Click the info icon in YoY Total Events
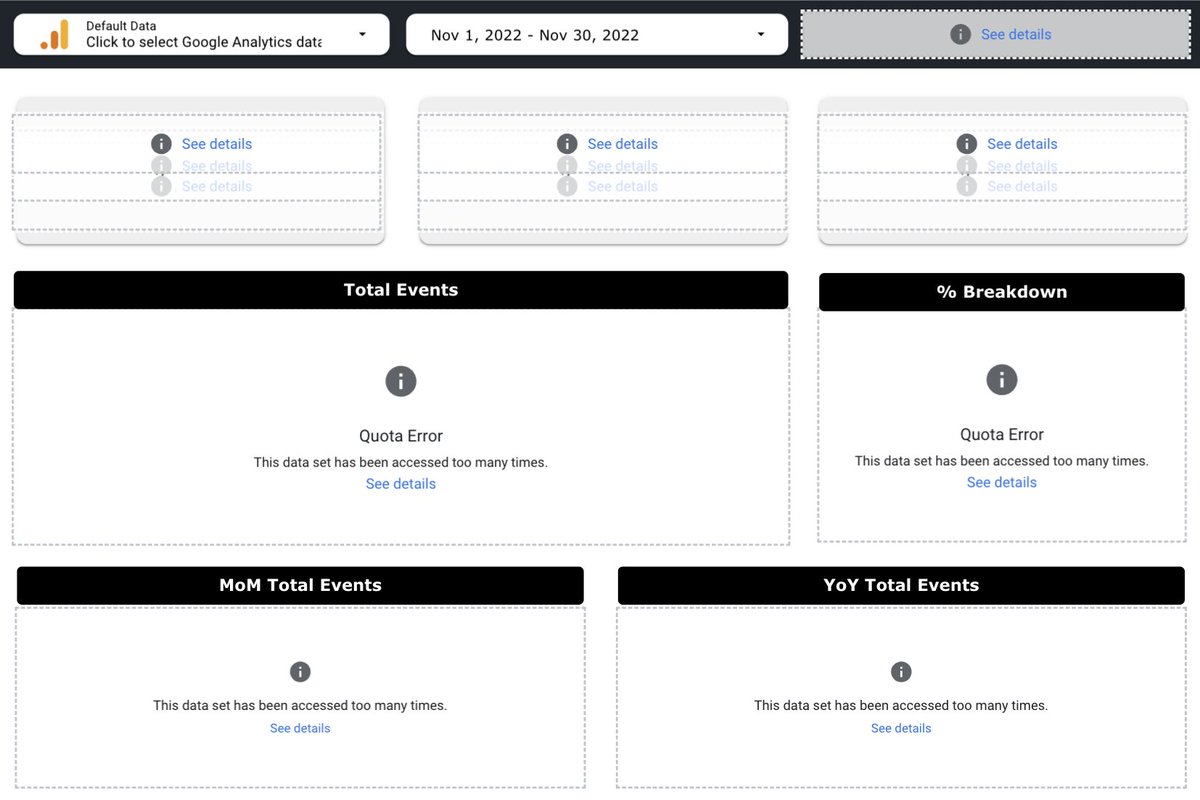This screenshot has width=1200, height=800. coord(901,672)
